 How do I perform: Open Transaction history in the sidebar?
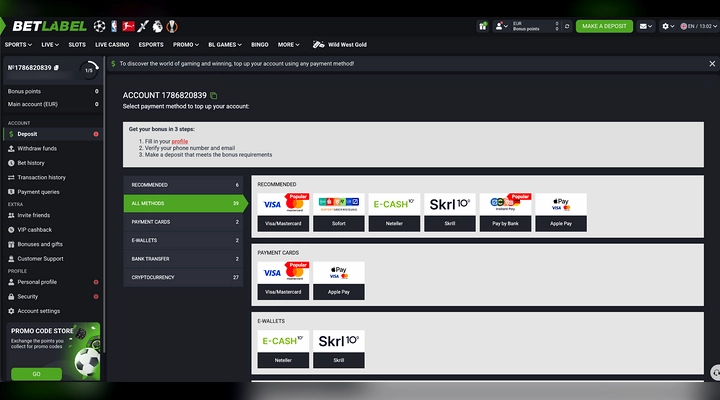tap(52, 177)
